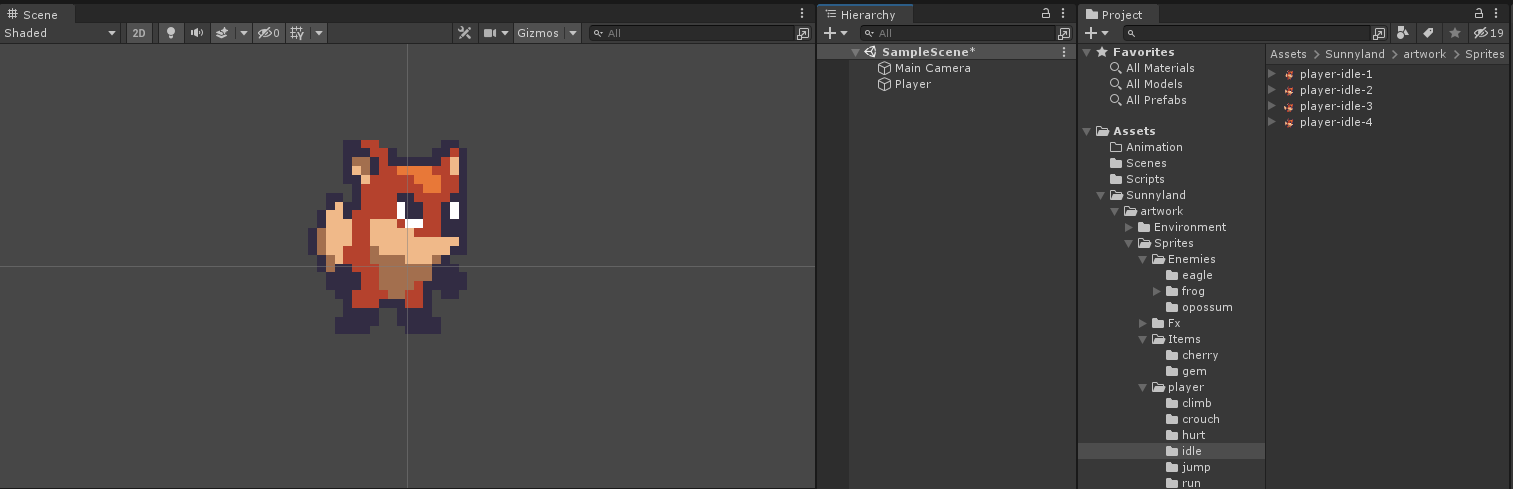Image resolution: width=1513 pixels, height=489 pixels.
Task: Open the Scripts folder
Action: tap(1137, 179)
